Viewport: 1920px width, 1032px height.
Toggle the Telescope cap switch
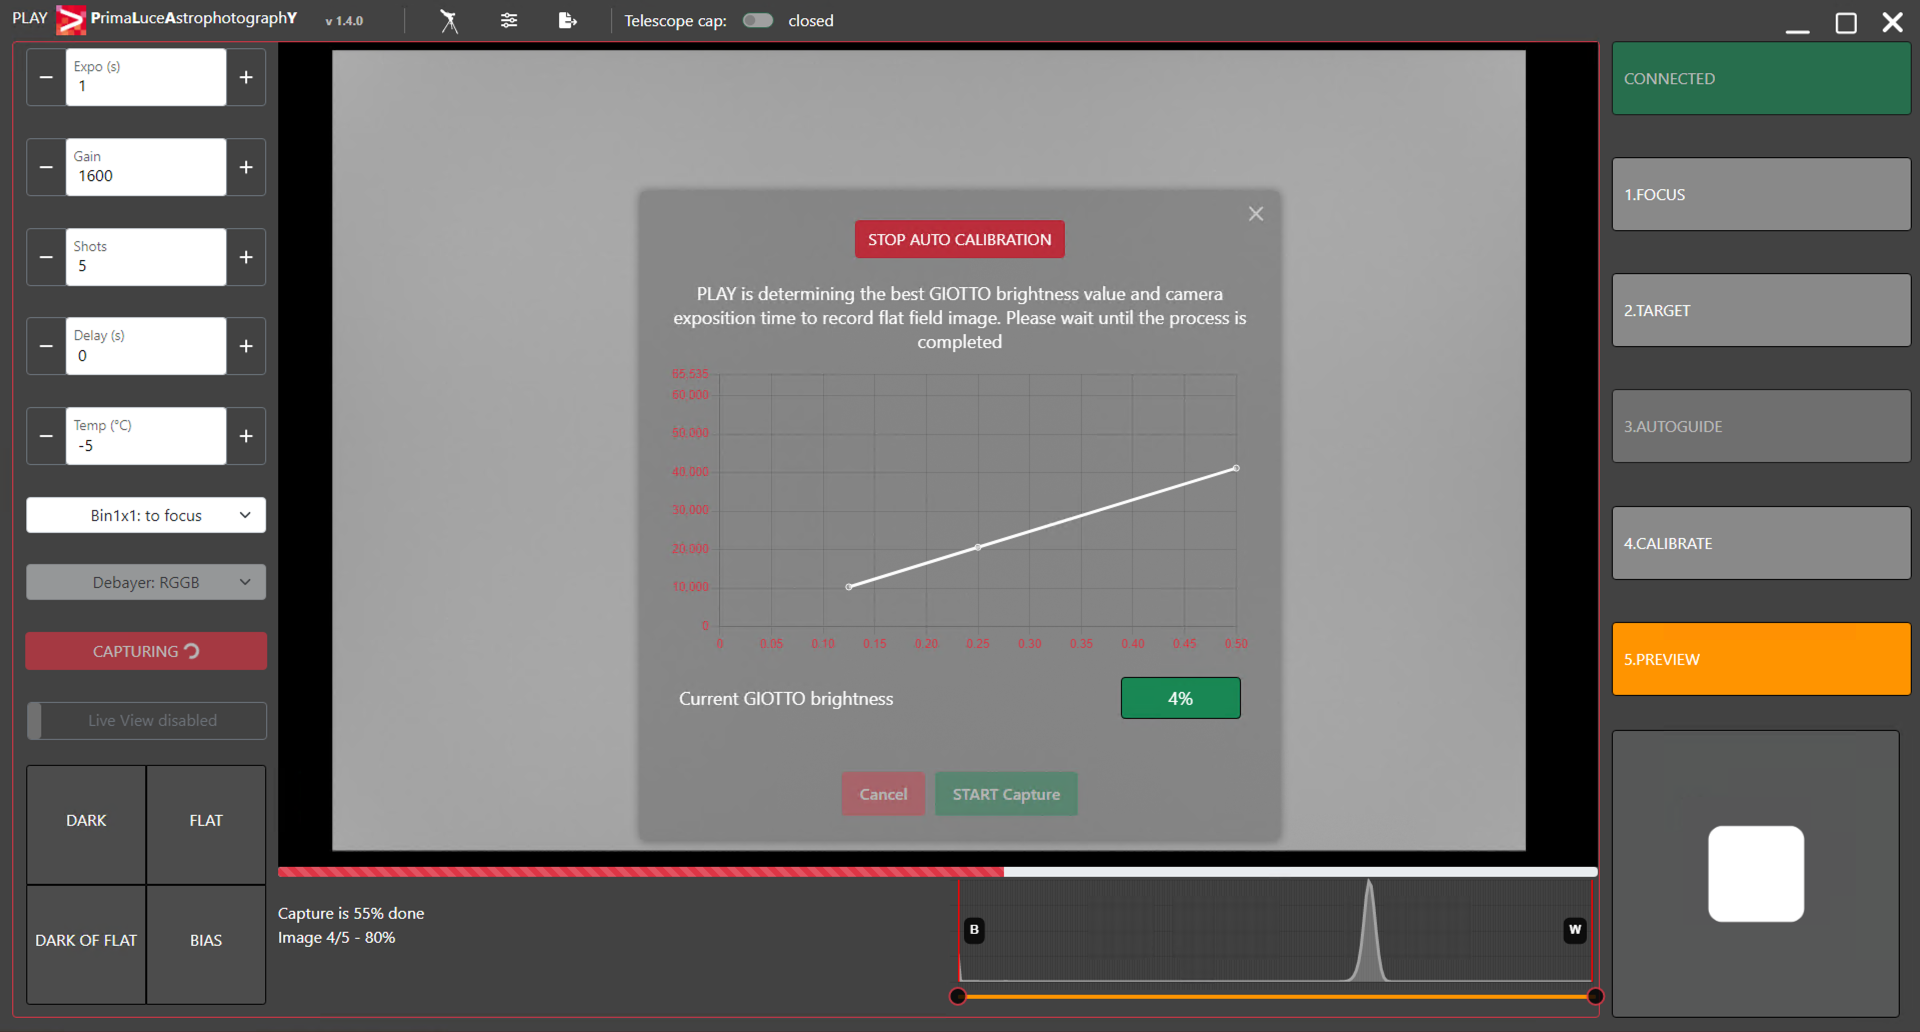pos(758,21)
